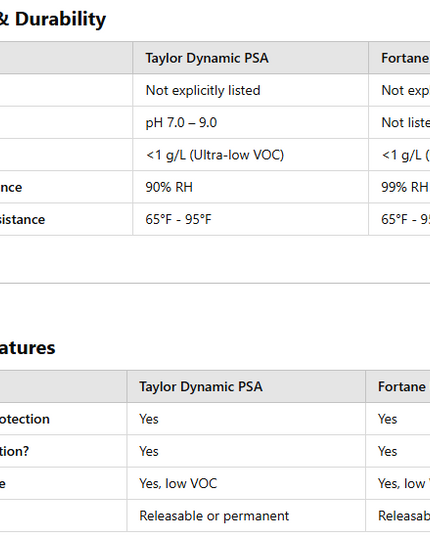Select the 'otection' row label
Viewport: 430px width, 537px height.
point(25,419)
